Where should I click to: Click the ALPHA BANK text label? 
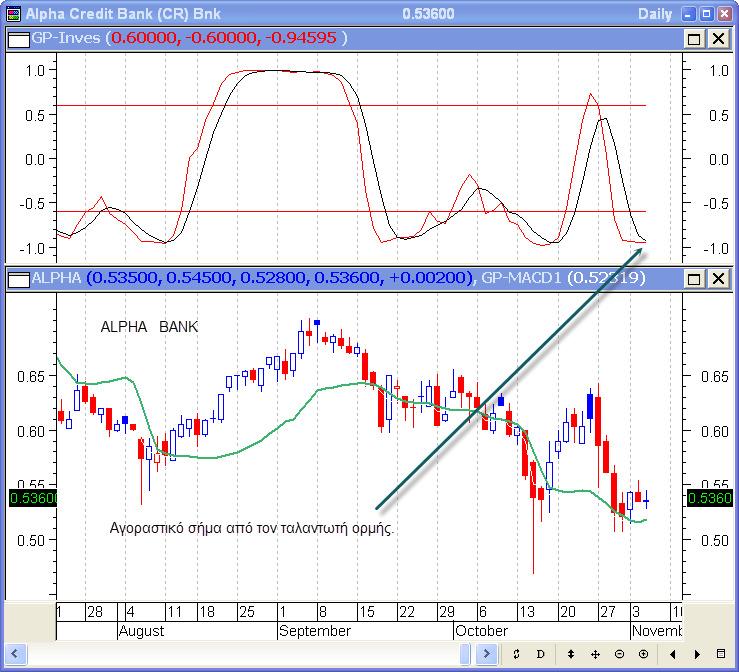click(x=149, y=327)
